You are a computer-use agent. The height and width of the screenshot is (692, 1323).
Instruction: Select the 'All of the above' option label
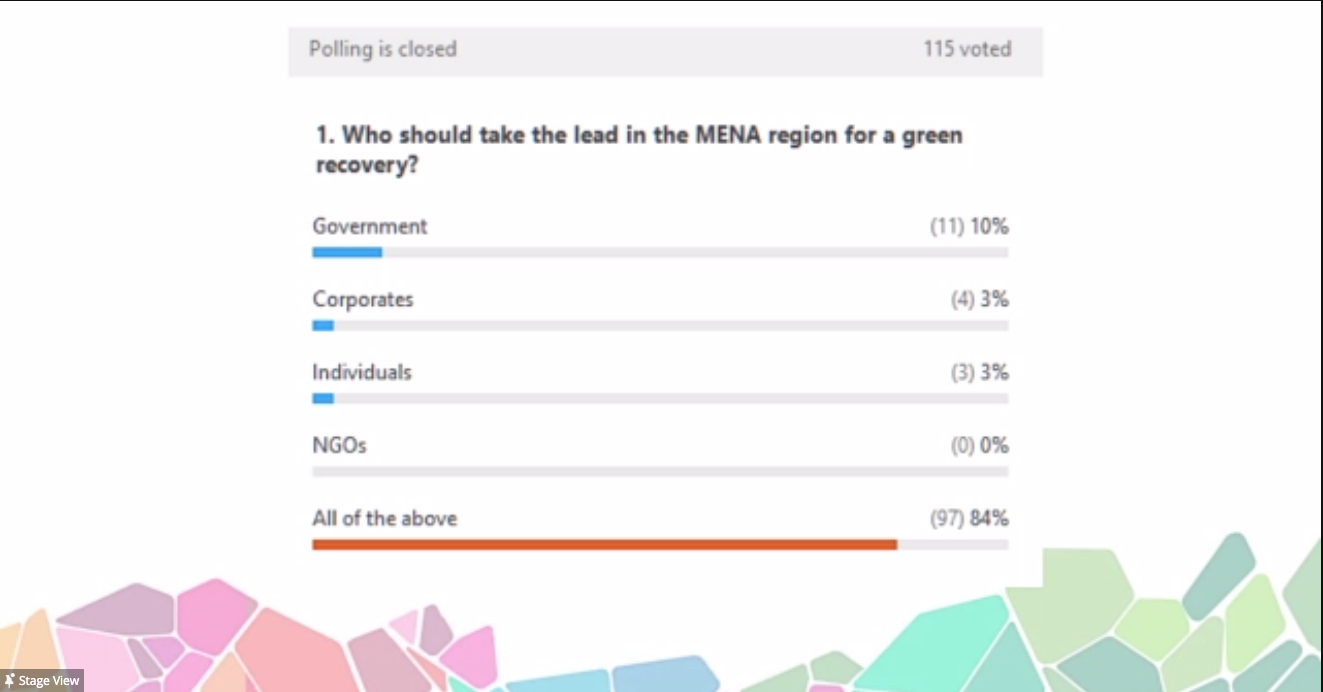(384, 518)
